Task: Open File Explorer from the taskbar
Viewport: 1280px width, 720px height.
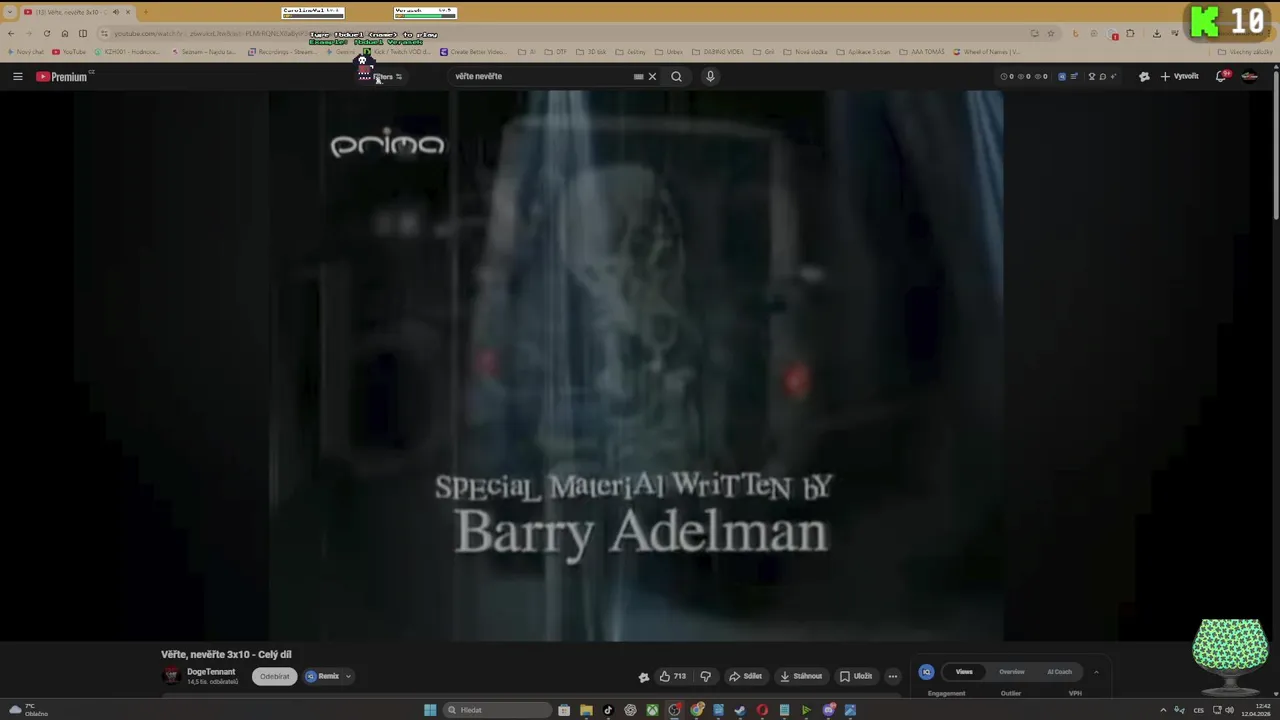Action: [x=586, y=710]
